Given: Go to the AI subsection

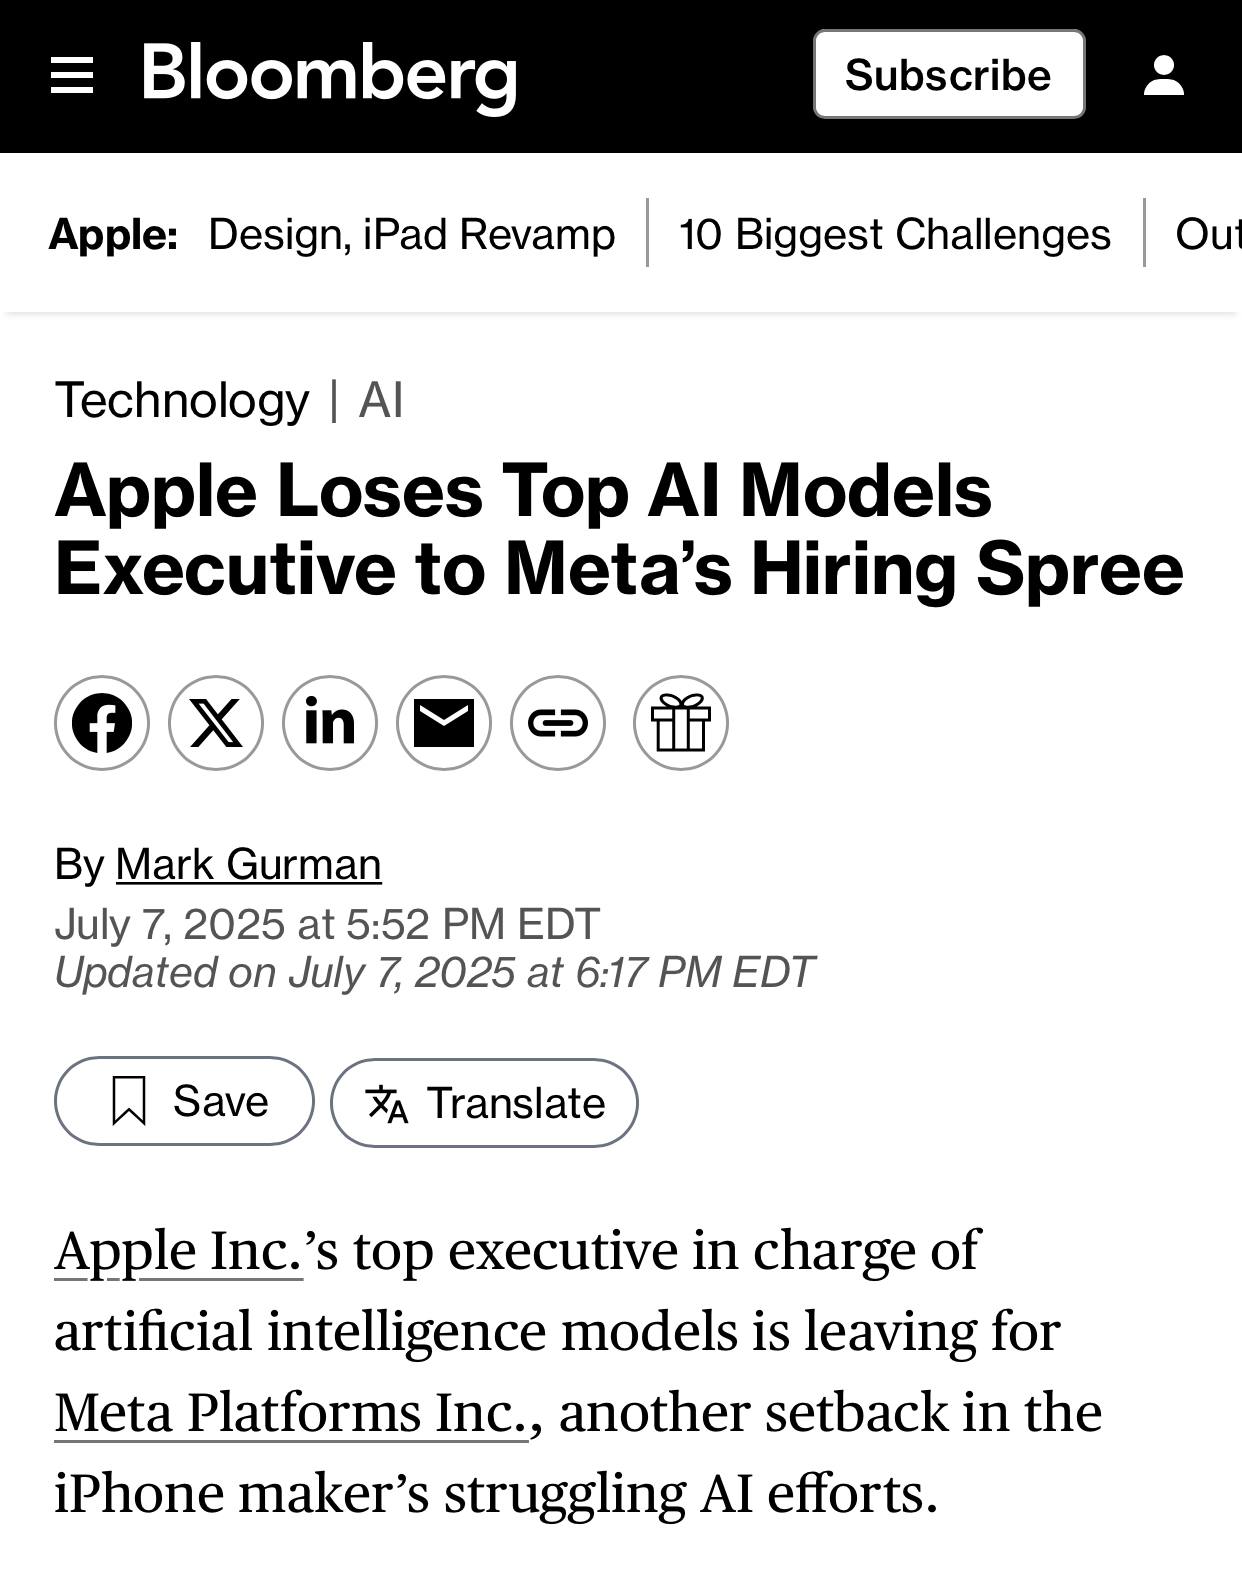Looking at the screenshot, I should pyautogui.click(x=381, y=400).
